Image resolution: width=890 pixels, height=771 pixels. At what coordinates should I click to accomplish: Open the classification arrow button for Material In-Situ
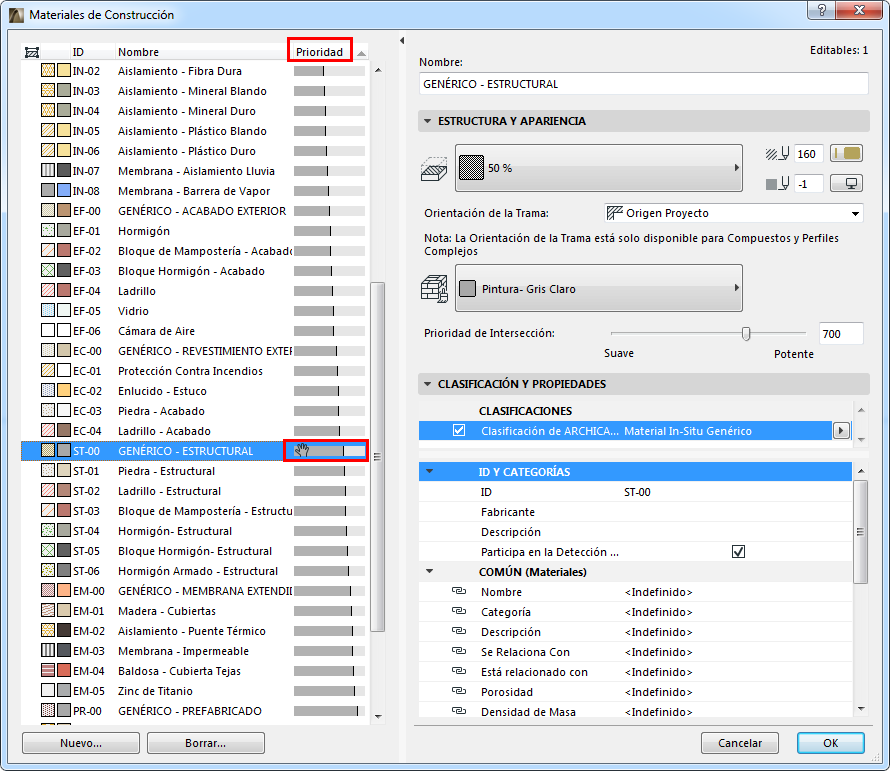pyautogui.click(x=841, y=431)
